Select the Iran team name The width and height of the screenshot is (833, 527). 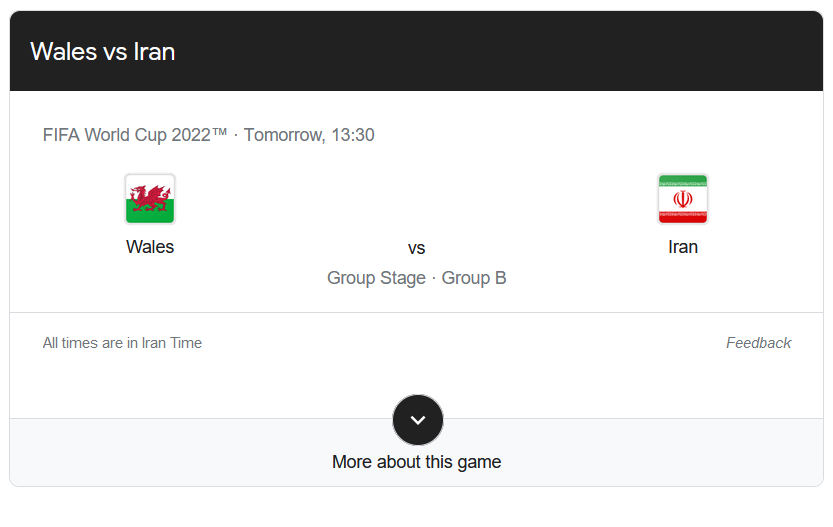click(683, 247)
